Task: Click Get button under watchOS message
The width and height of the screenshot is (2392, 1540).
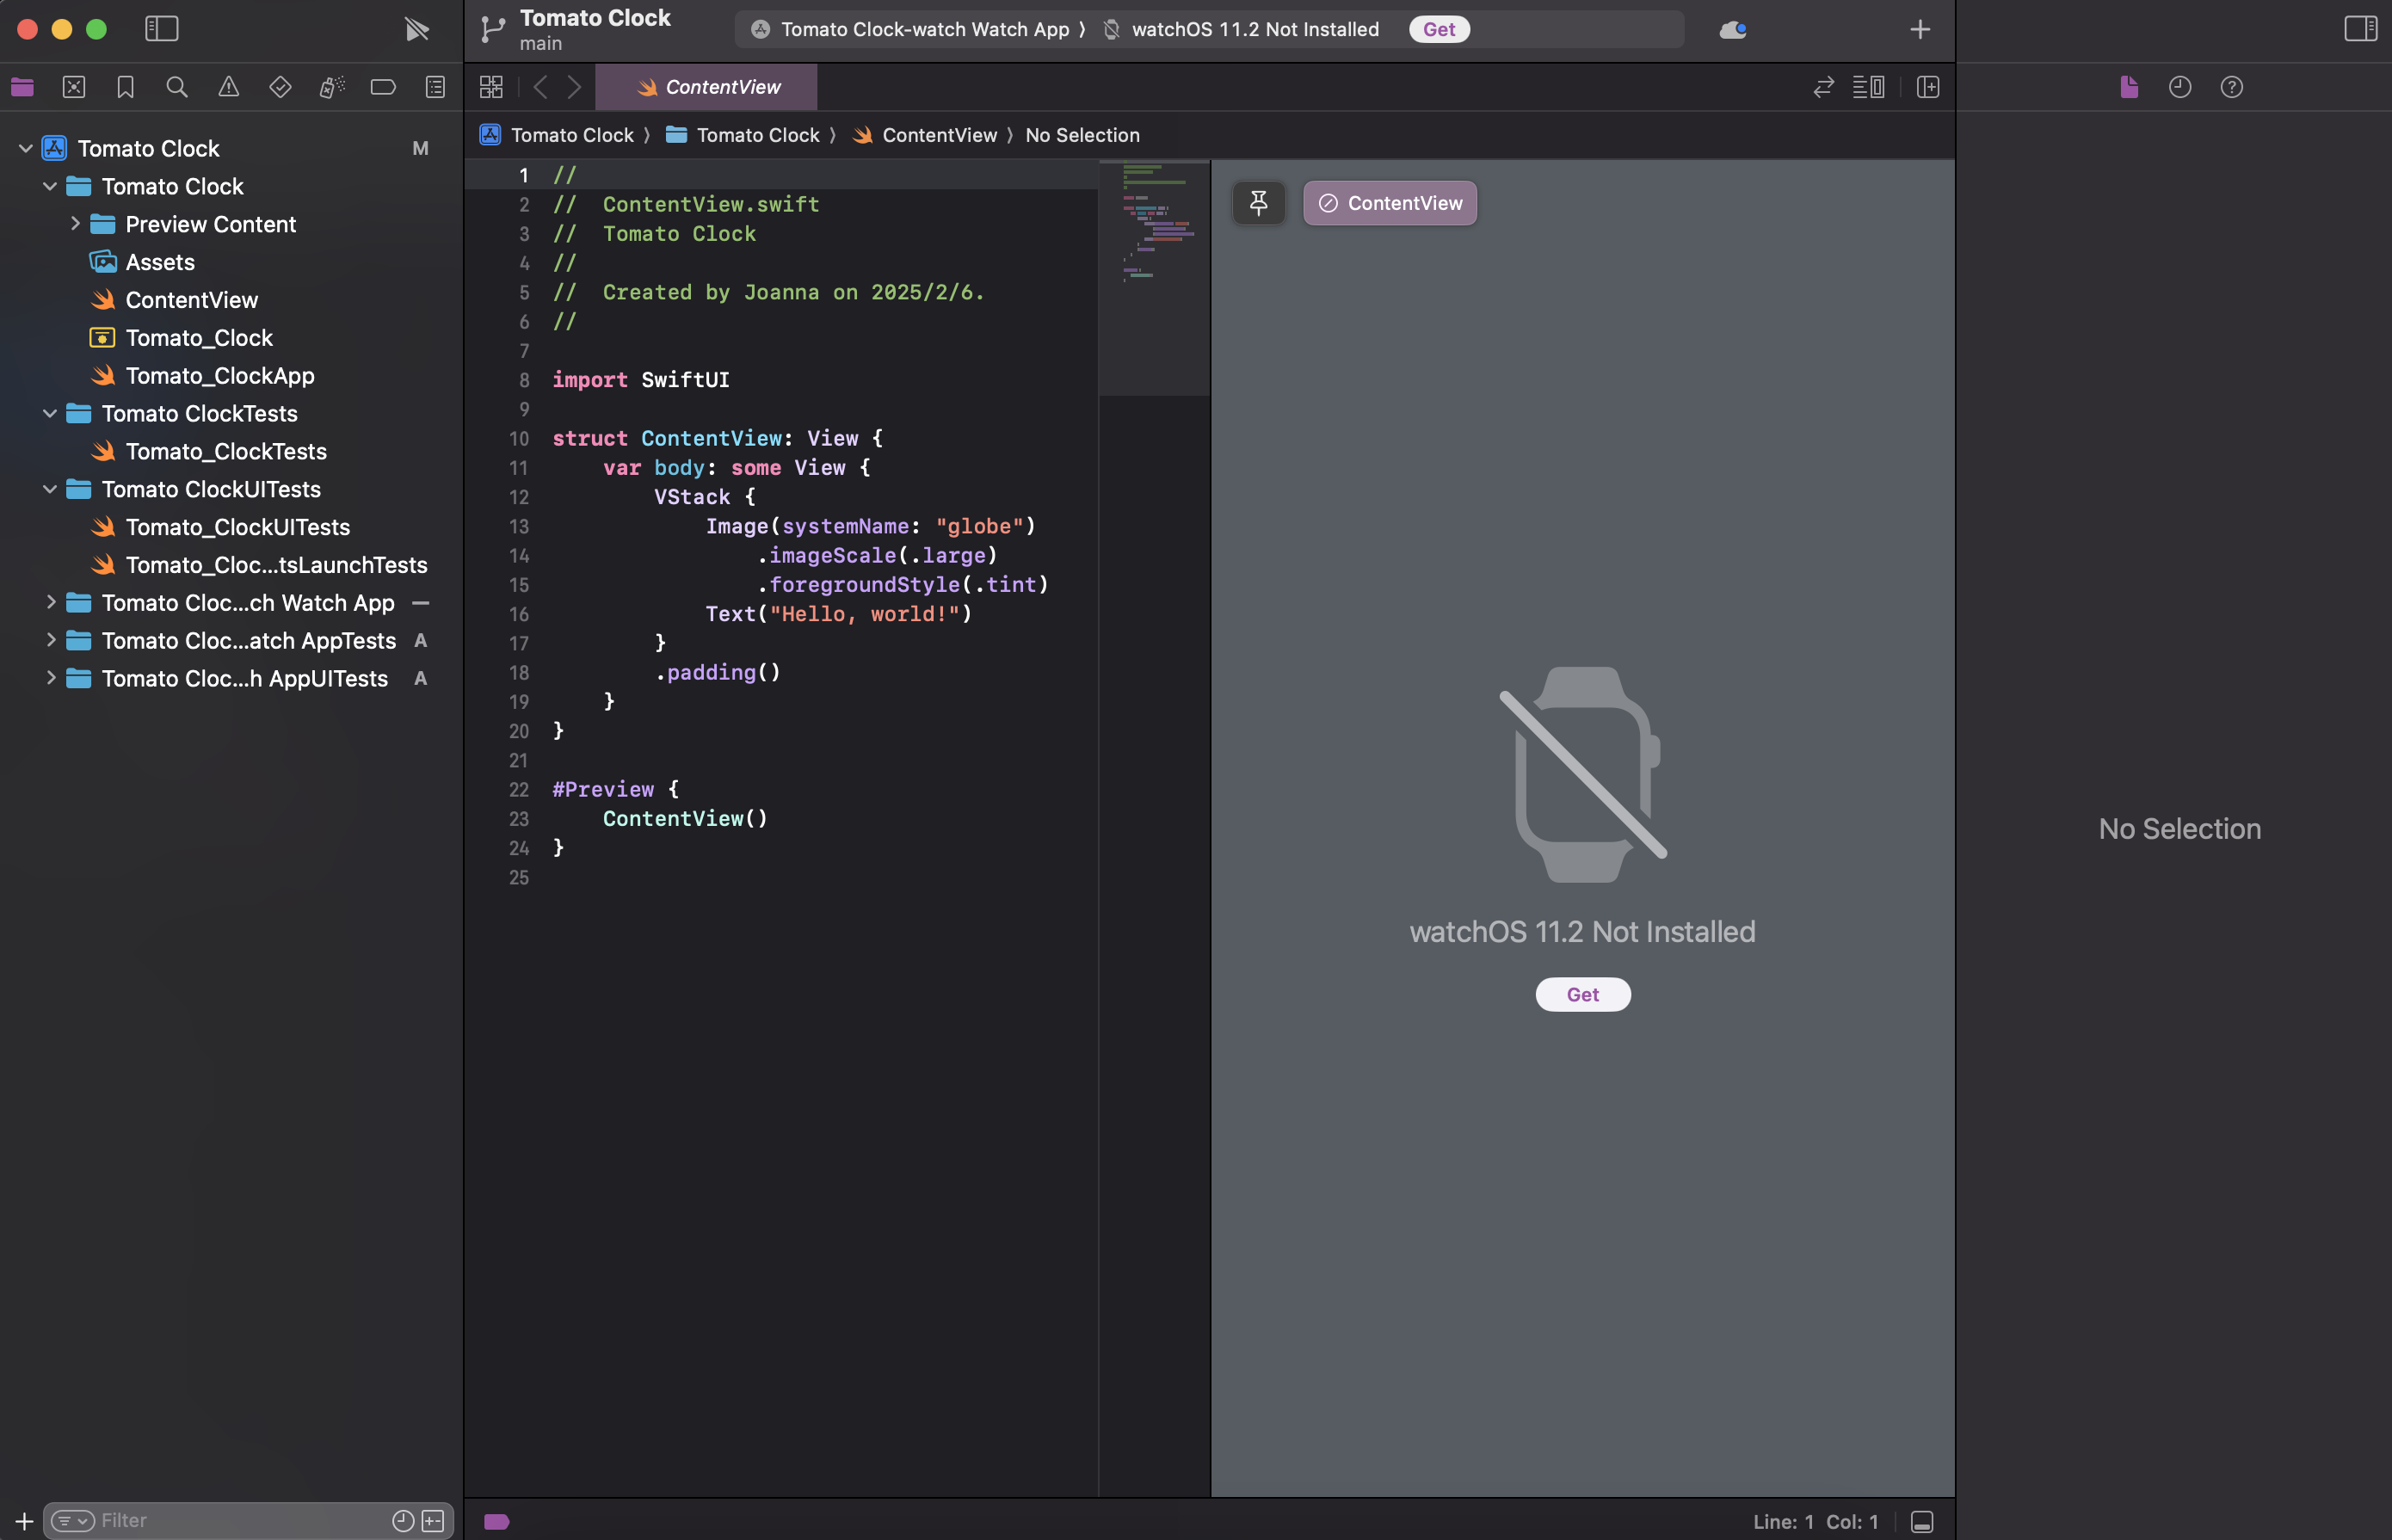Action: point(1582,994)
